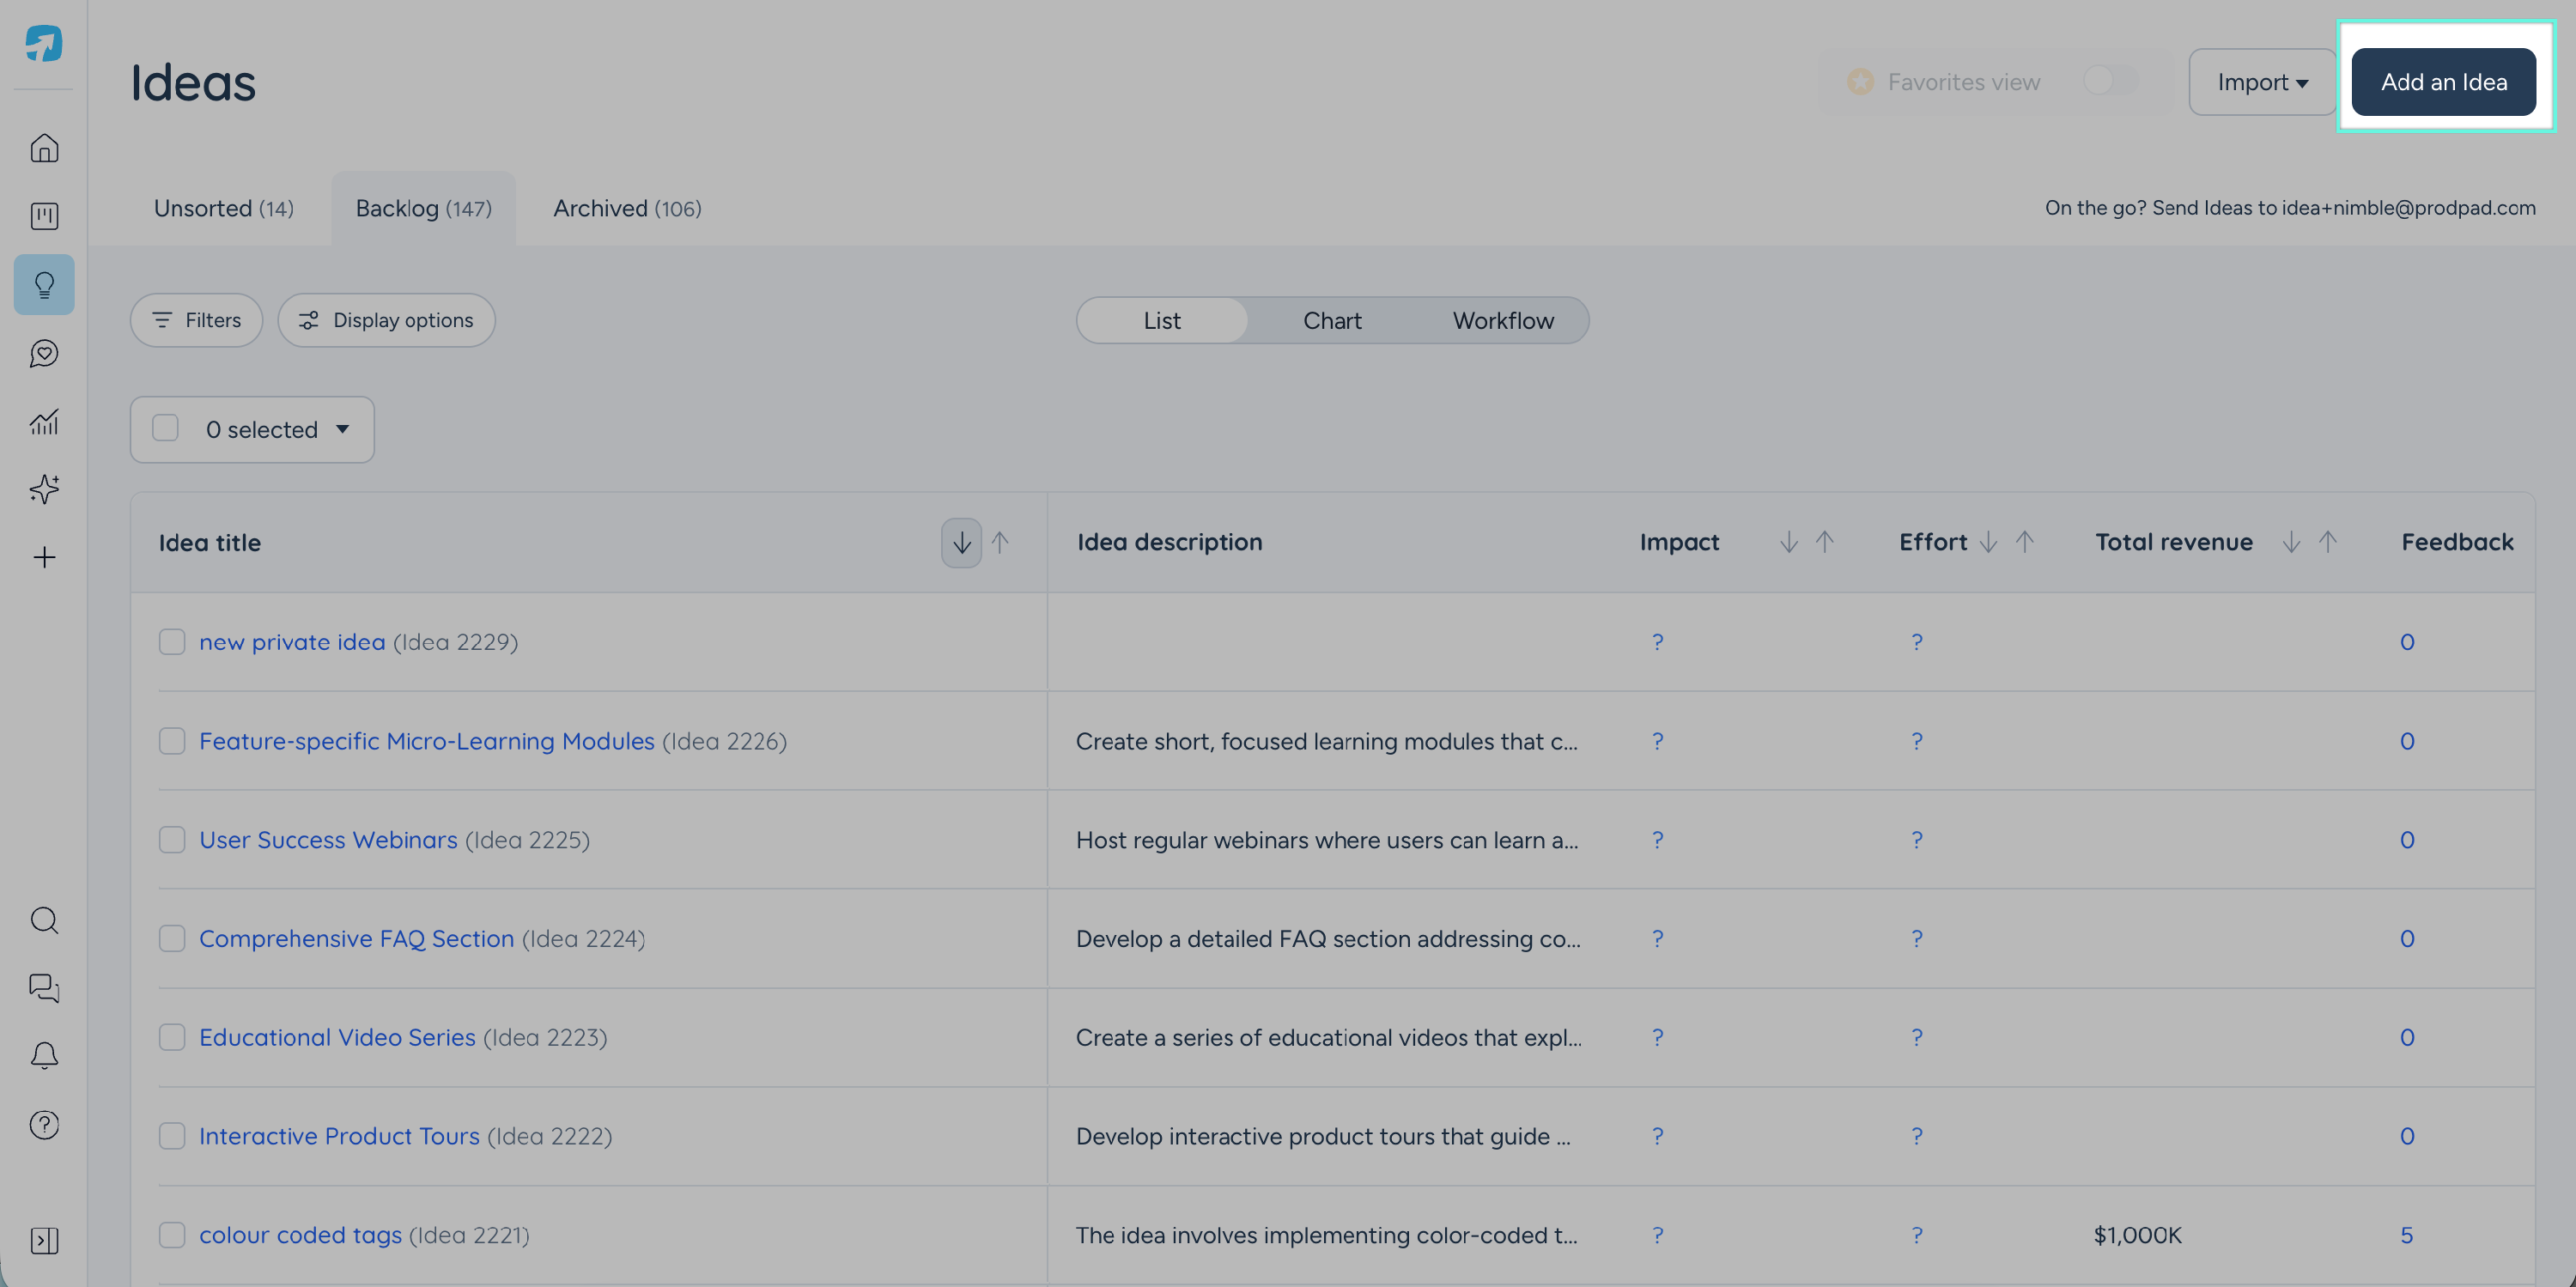Check the box for User Success Webinars
2576x1287 pixels.
click(172, 839)
